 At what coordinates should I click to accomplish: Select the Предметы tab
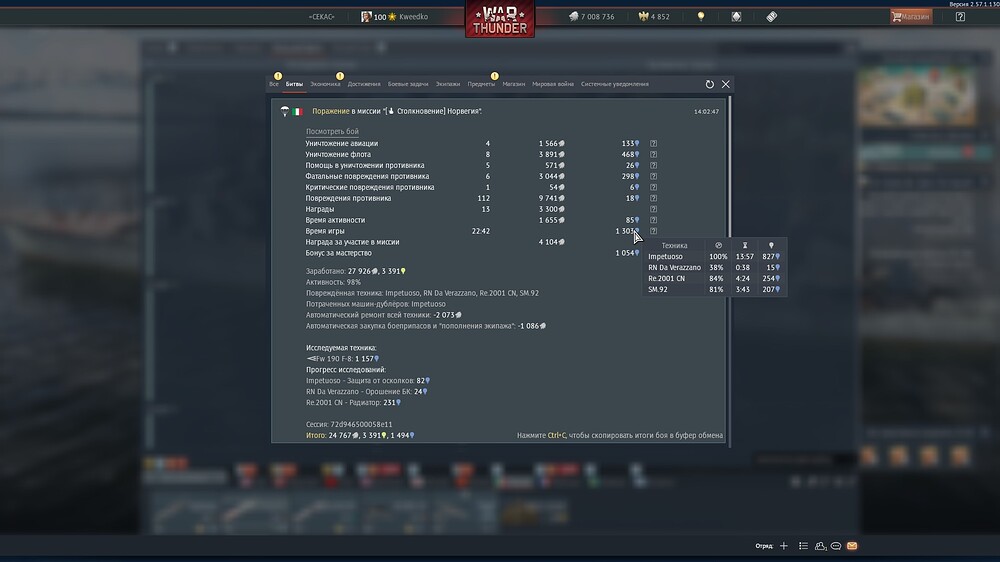click(x=481, y=84)
